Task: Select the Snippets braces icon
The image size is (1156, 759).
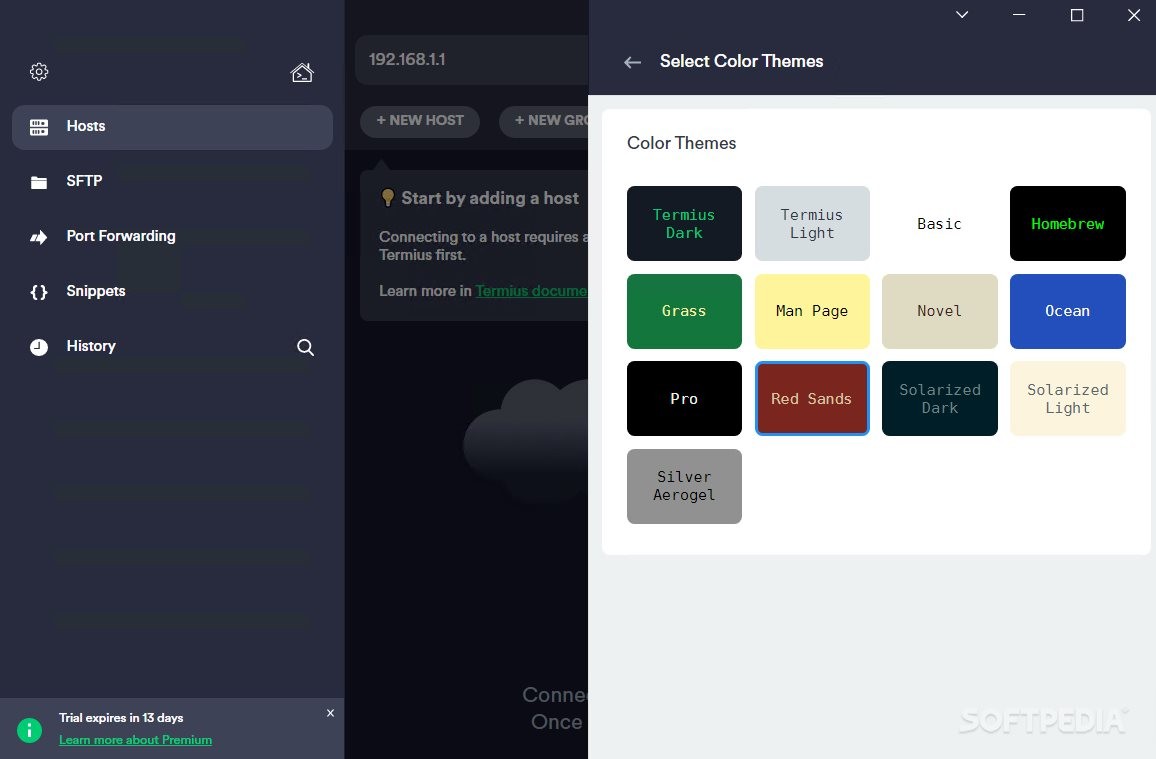Action: [x=39, y=292]
